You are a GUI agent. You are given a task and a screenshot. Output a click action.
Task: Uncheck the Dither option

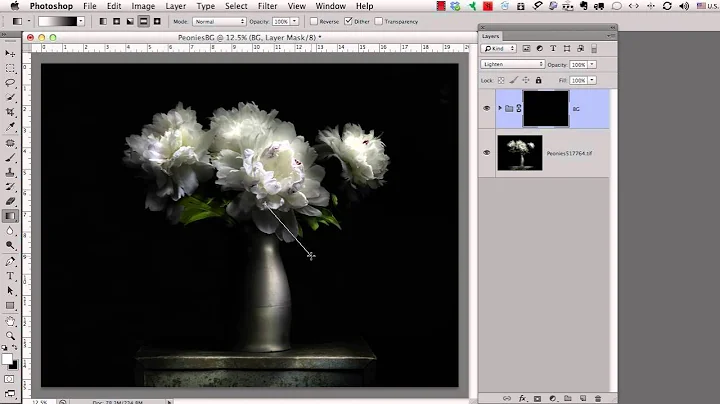pyautogui.click(x=348, y=21)
